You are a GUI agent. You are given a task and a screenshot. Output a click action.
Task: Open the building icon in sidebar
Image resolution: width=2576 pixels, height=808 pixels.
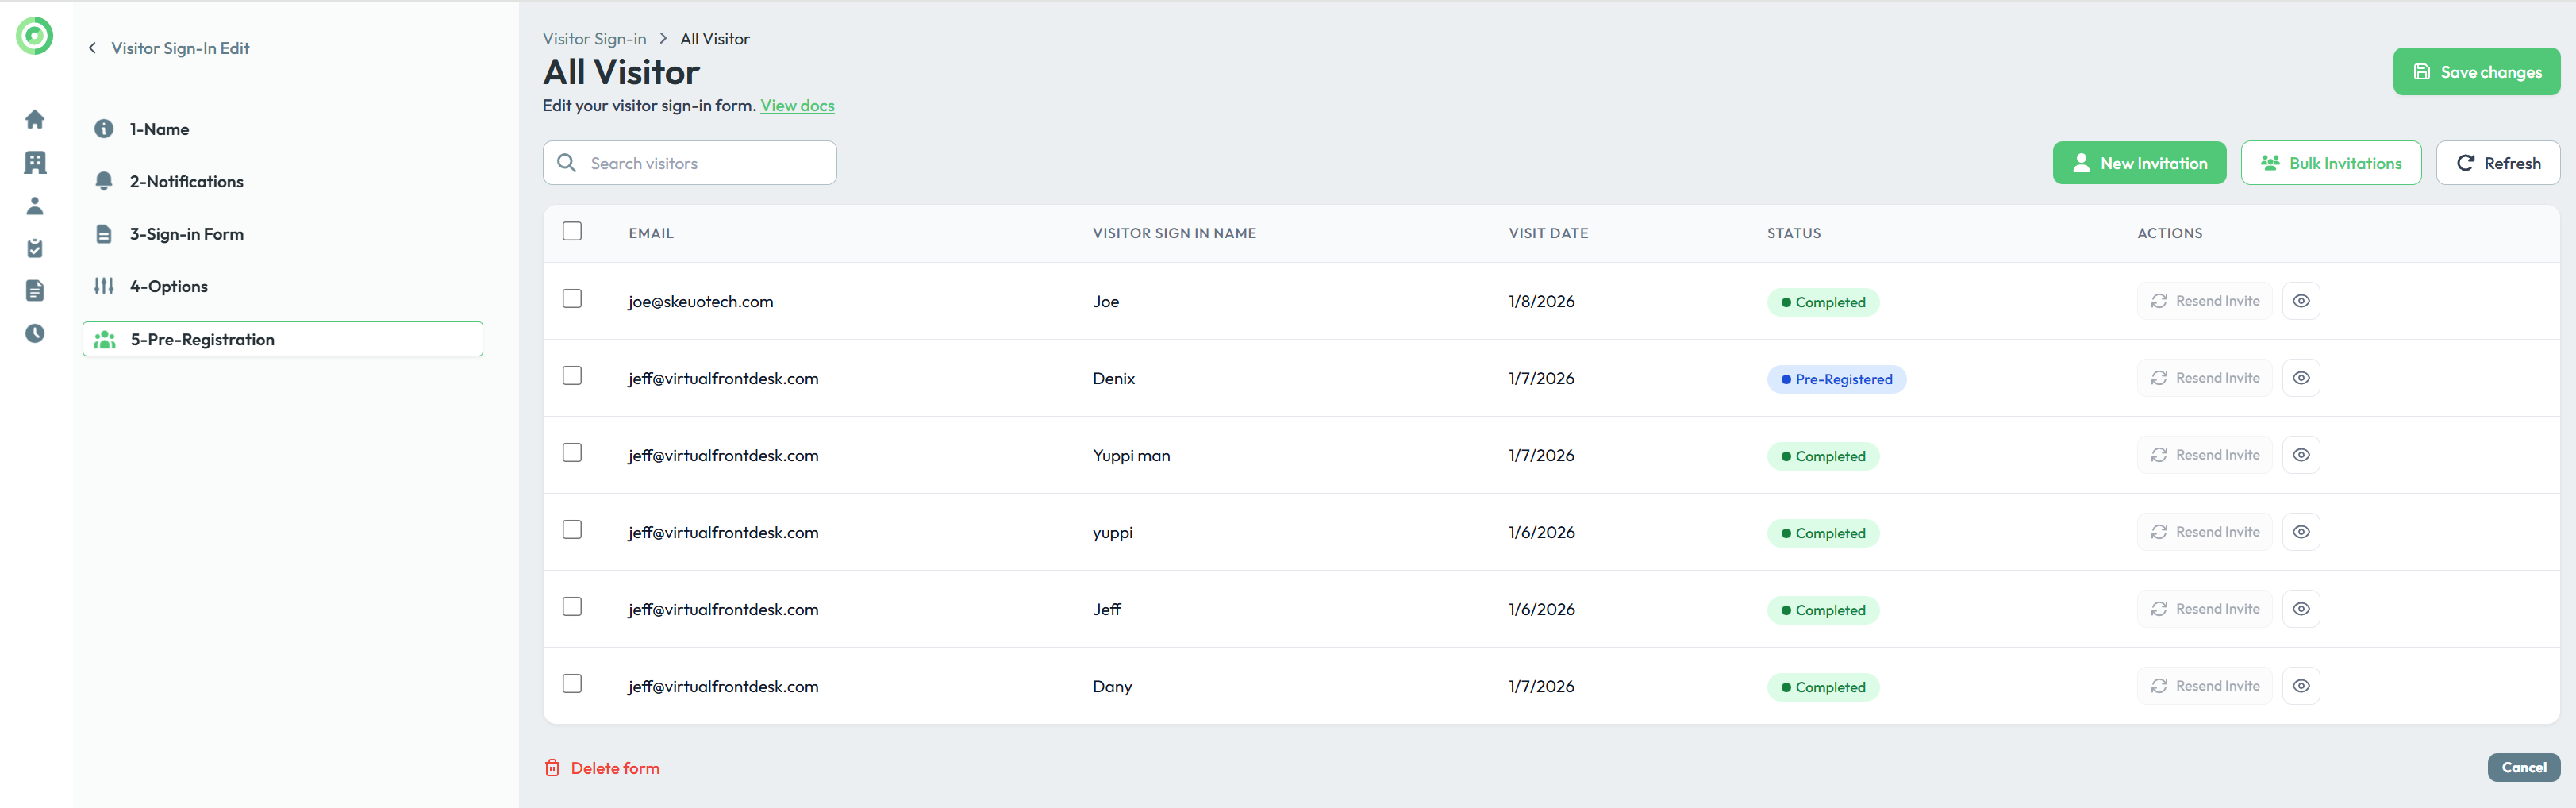click(x=35, y=162)
